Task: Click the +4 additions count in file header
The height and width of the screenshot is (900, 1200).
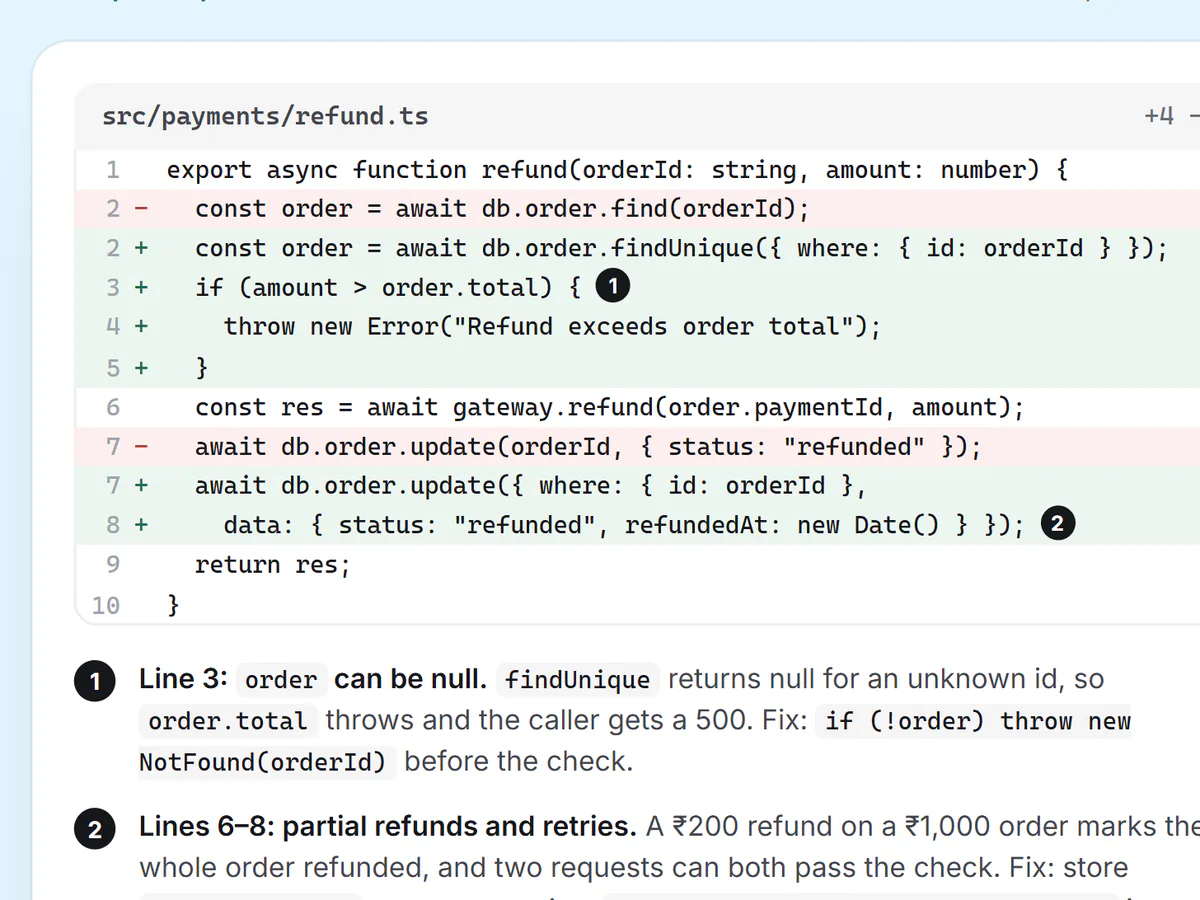Action: tap(1159, 116)
